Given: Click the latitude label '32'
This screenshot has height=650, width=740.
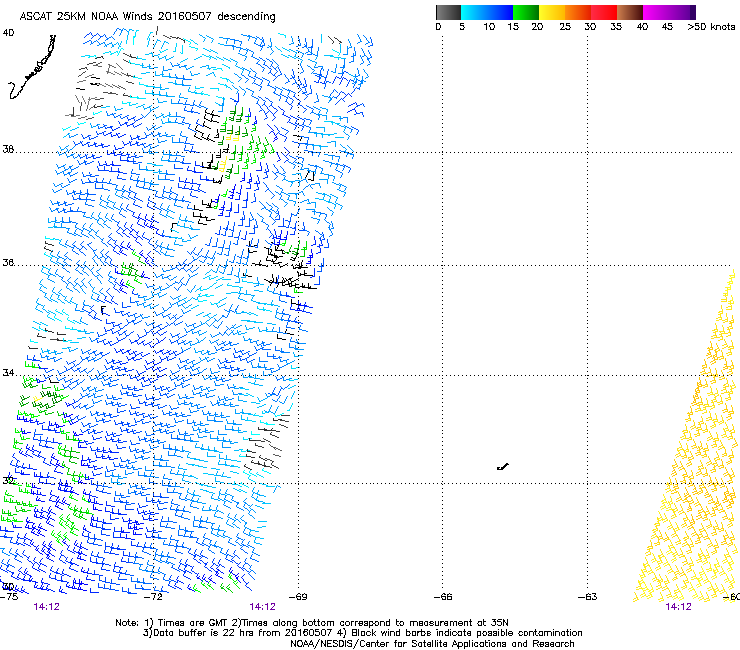Looking at the screenshot, I should point(8,481).
